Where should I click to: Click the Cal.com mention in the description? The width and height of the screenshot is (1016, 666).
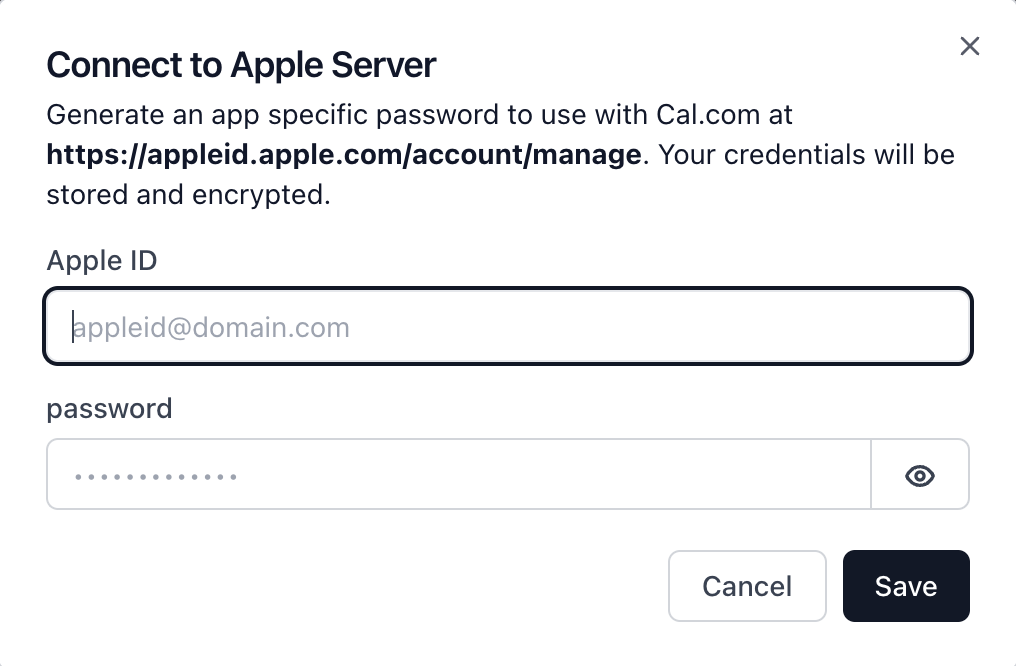coord(708,115)
